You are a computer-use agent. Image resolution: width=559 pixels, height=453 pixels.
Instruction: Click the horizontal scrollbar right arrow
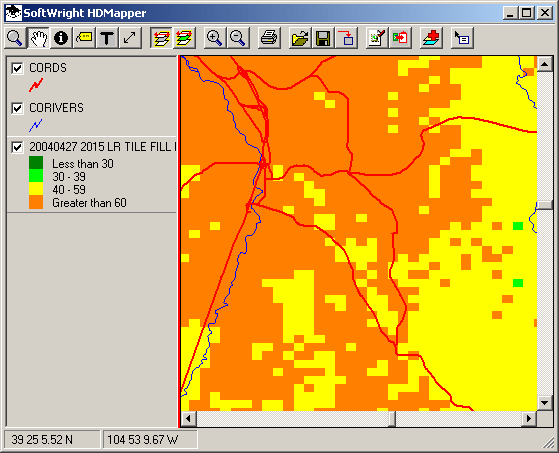click(x=529, y=418)
